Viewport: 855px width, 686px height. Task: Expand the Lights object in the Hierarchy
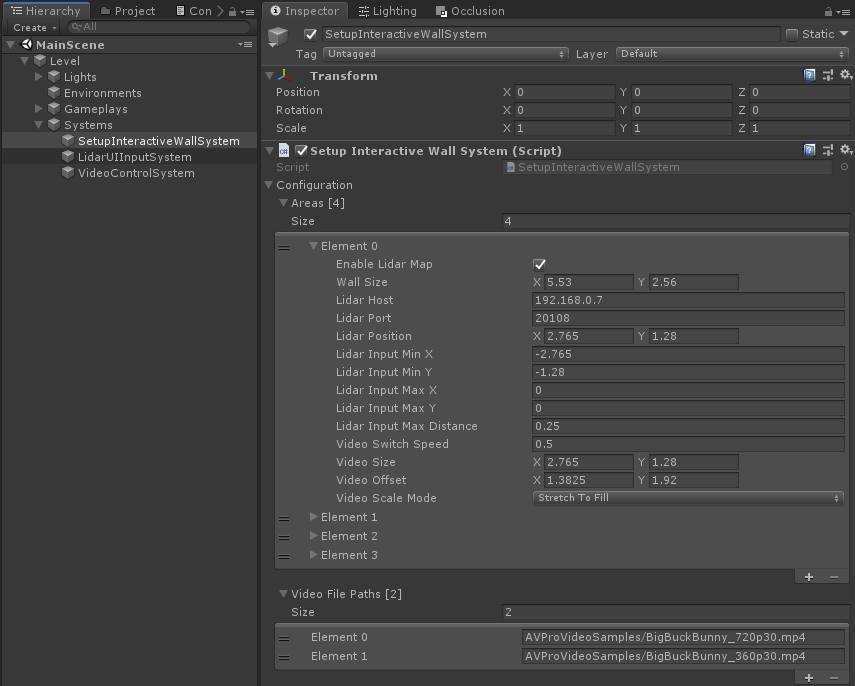click(x=40, y=77)
